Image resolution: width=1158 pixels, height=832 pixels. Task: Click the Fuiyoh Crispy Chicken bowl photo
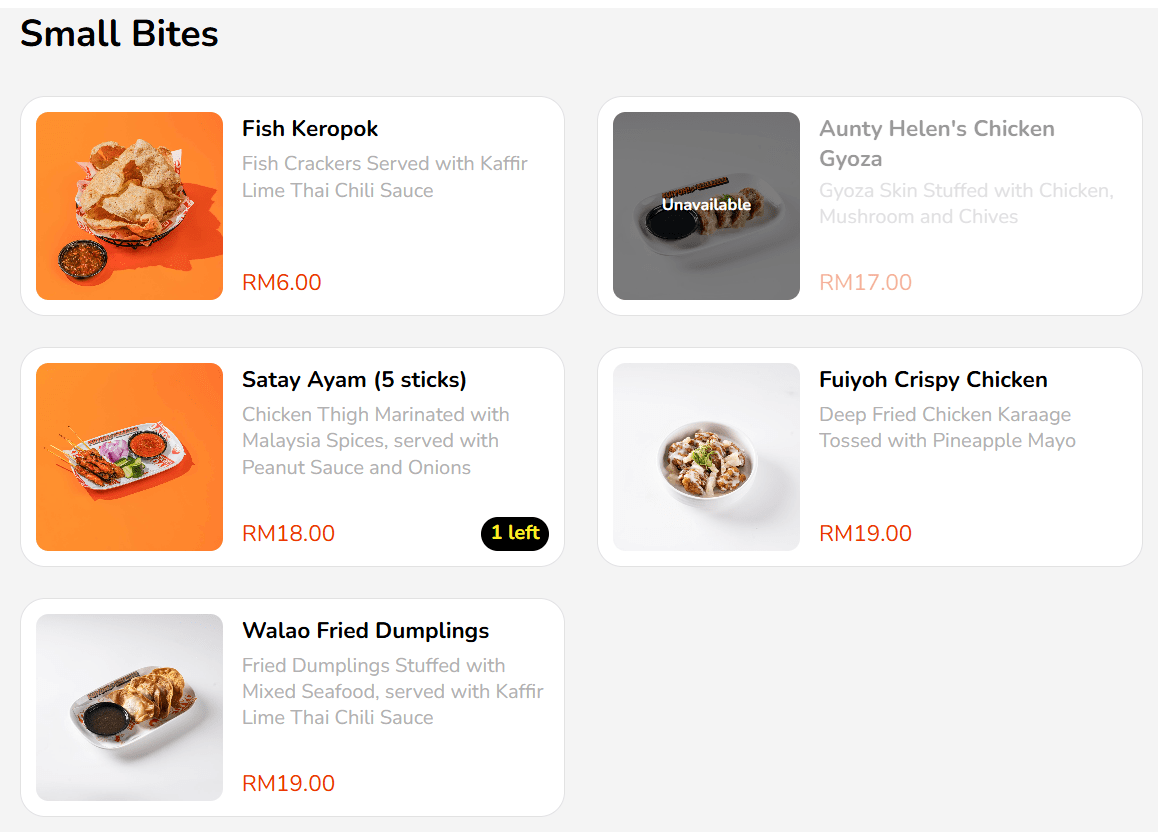tap(706, 457)
